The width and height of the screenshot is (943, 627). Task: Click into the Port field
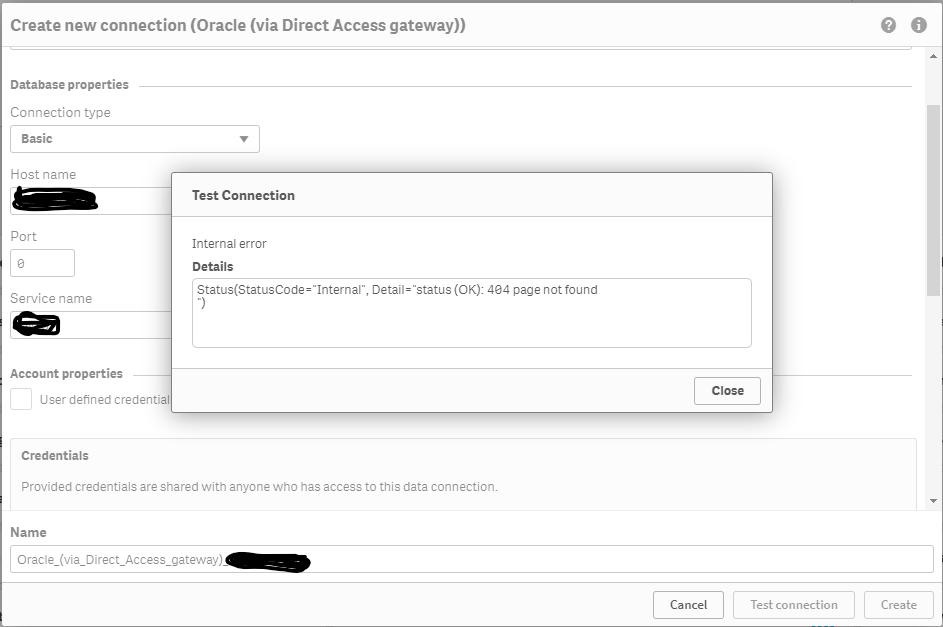(x=43, y=263)
